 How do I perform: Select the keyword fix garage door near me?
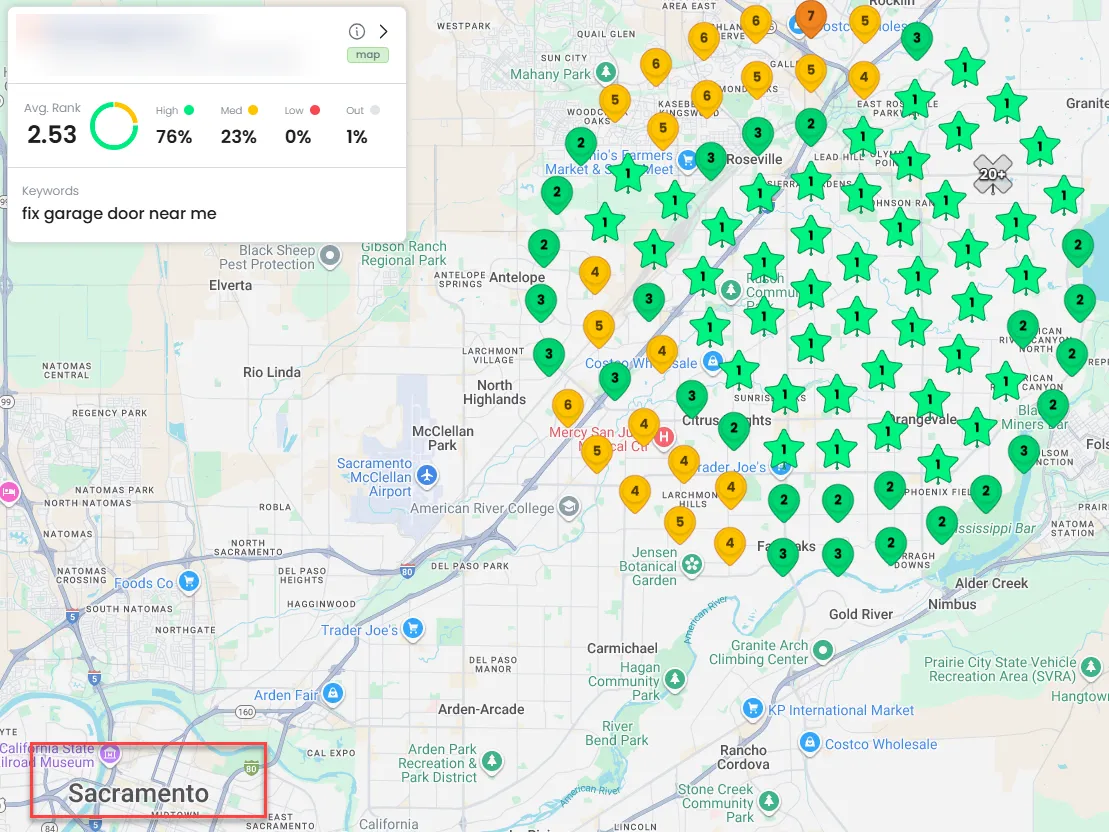[119, 214]
